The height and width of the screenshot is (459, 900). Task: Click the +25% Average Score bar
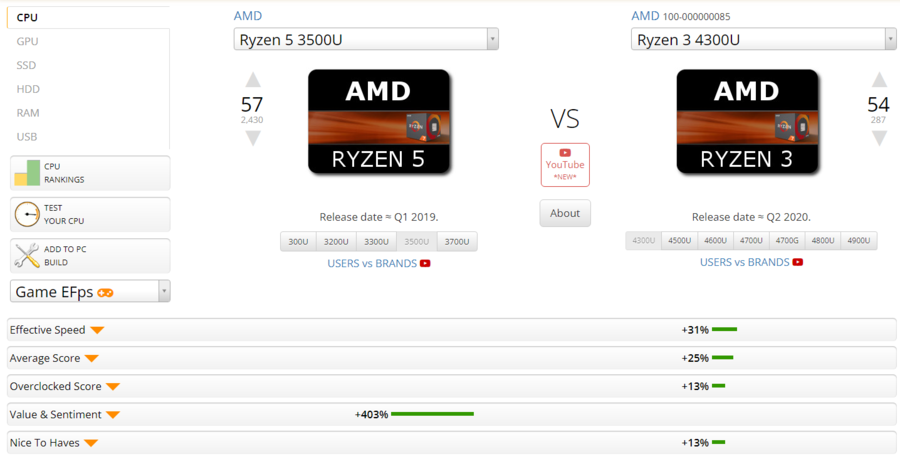(723, 357)
